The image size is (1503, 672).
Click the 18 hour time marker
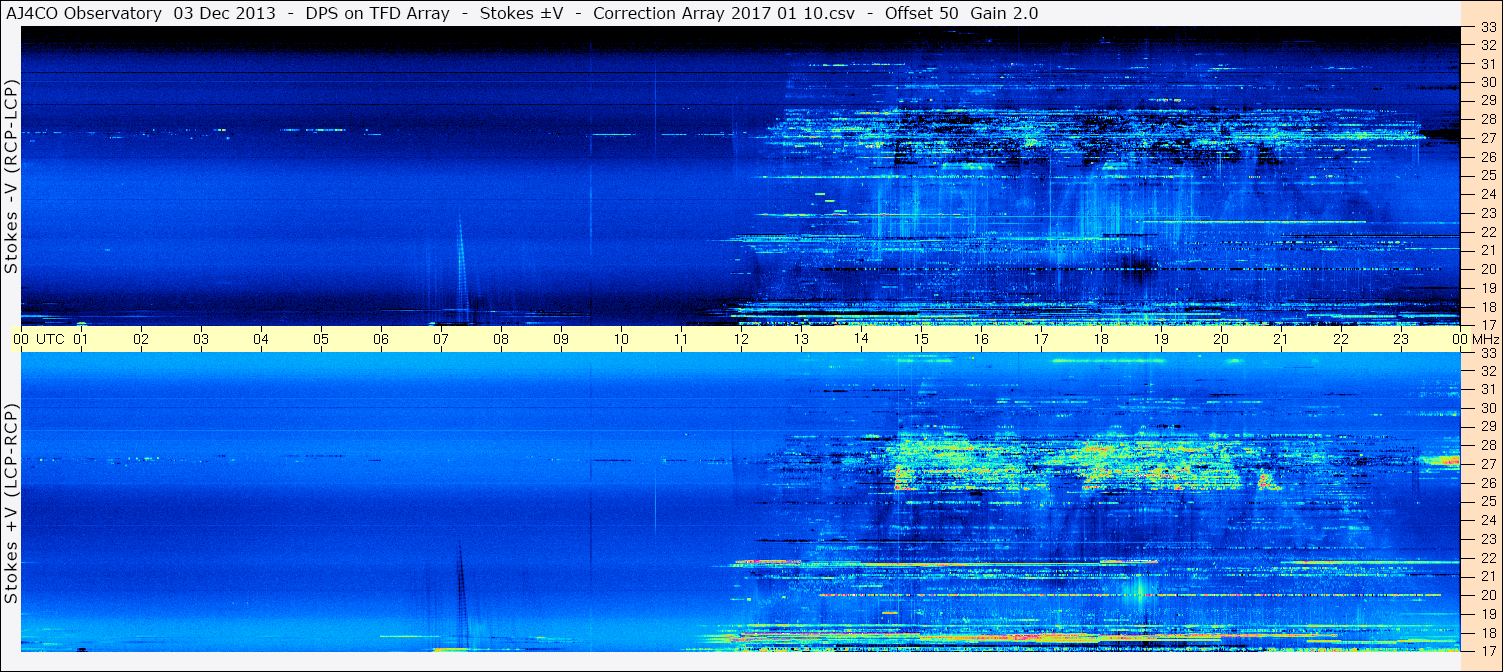point(1101,339)
